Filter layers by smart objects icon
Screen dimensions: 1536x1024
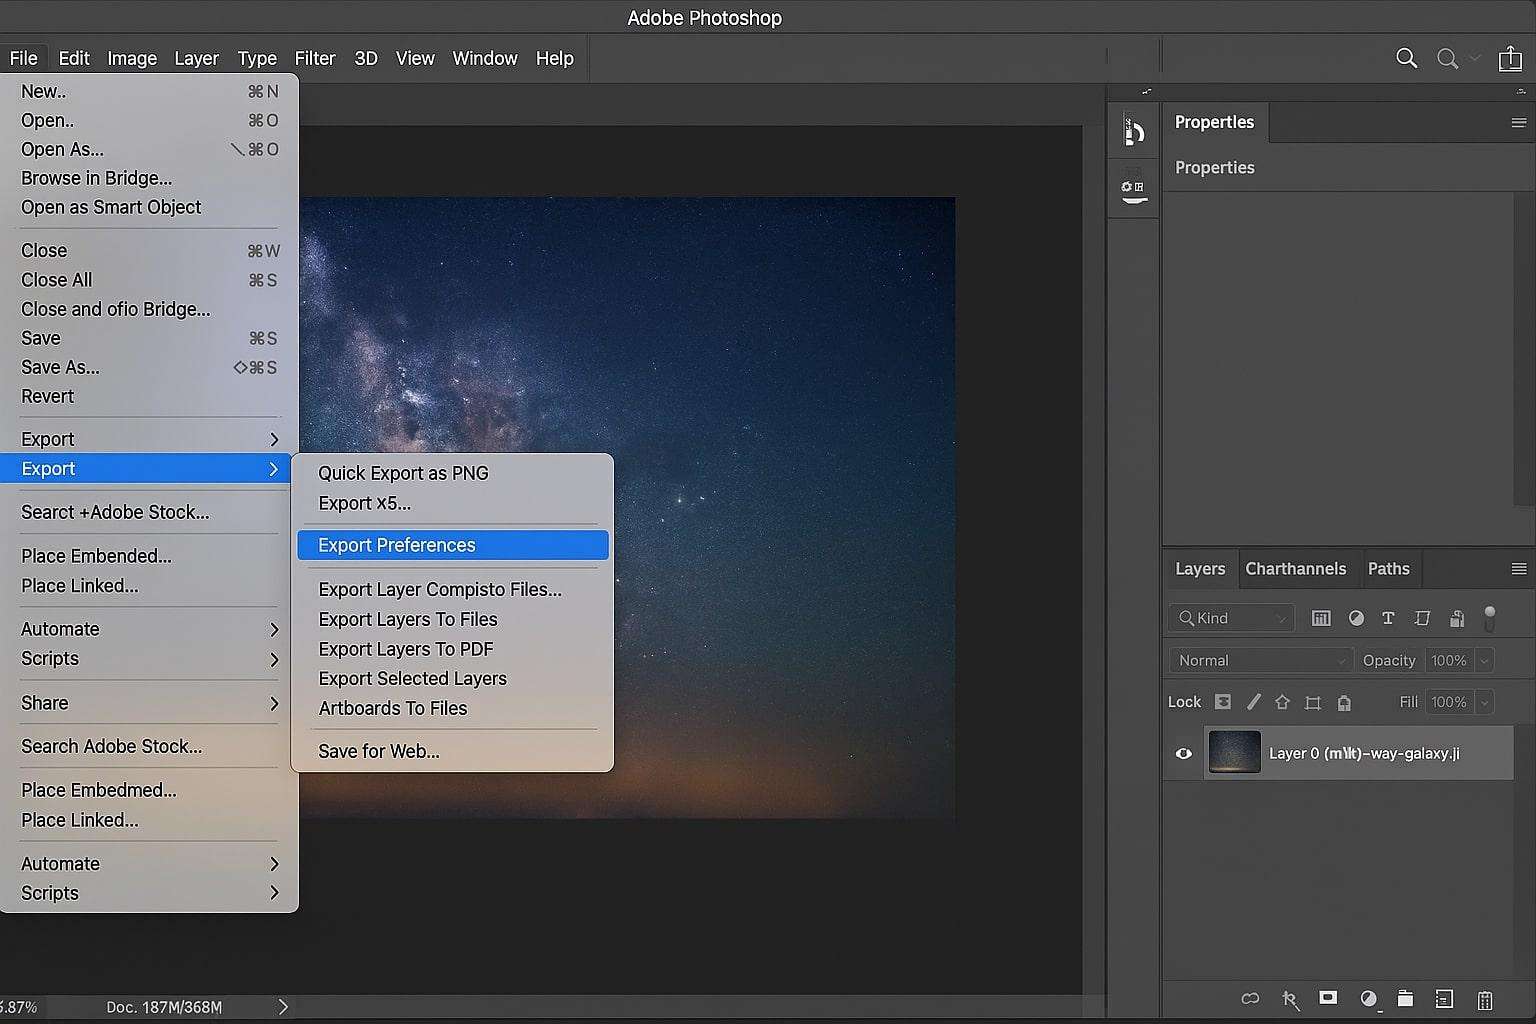point(1457,618)
